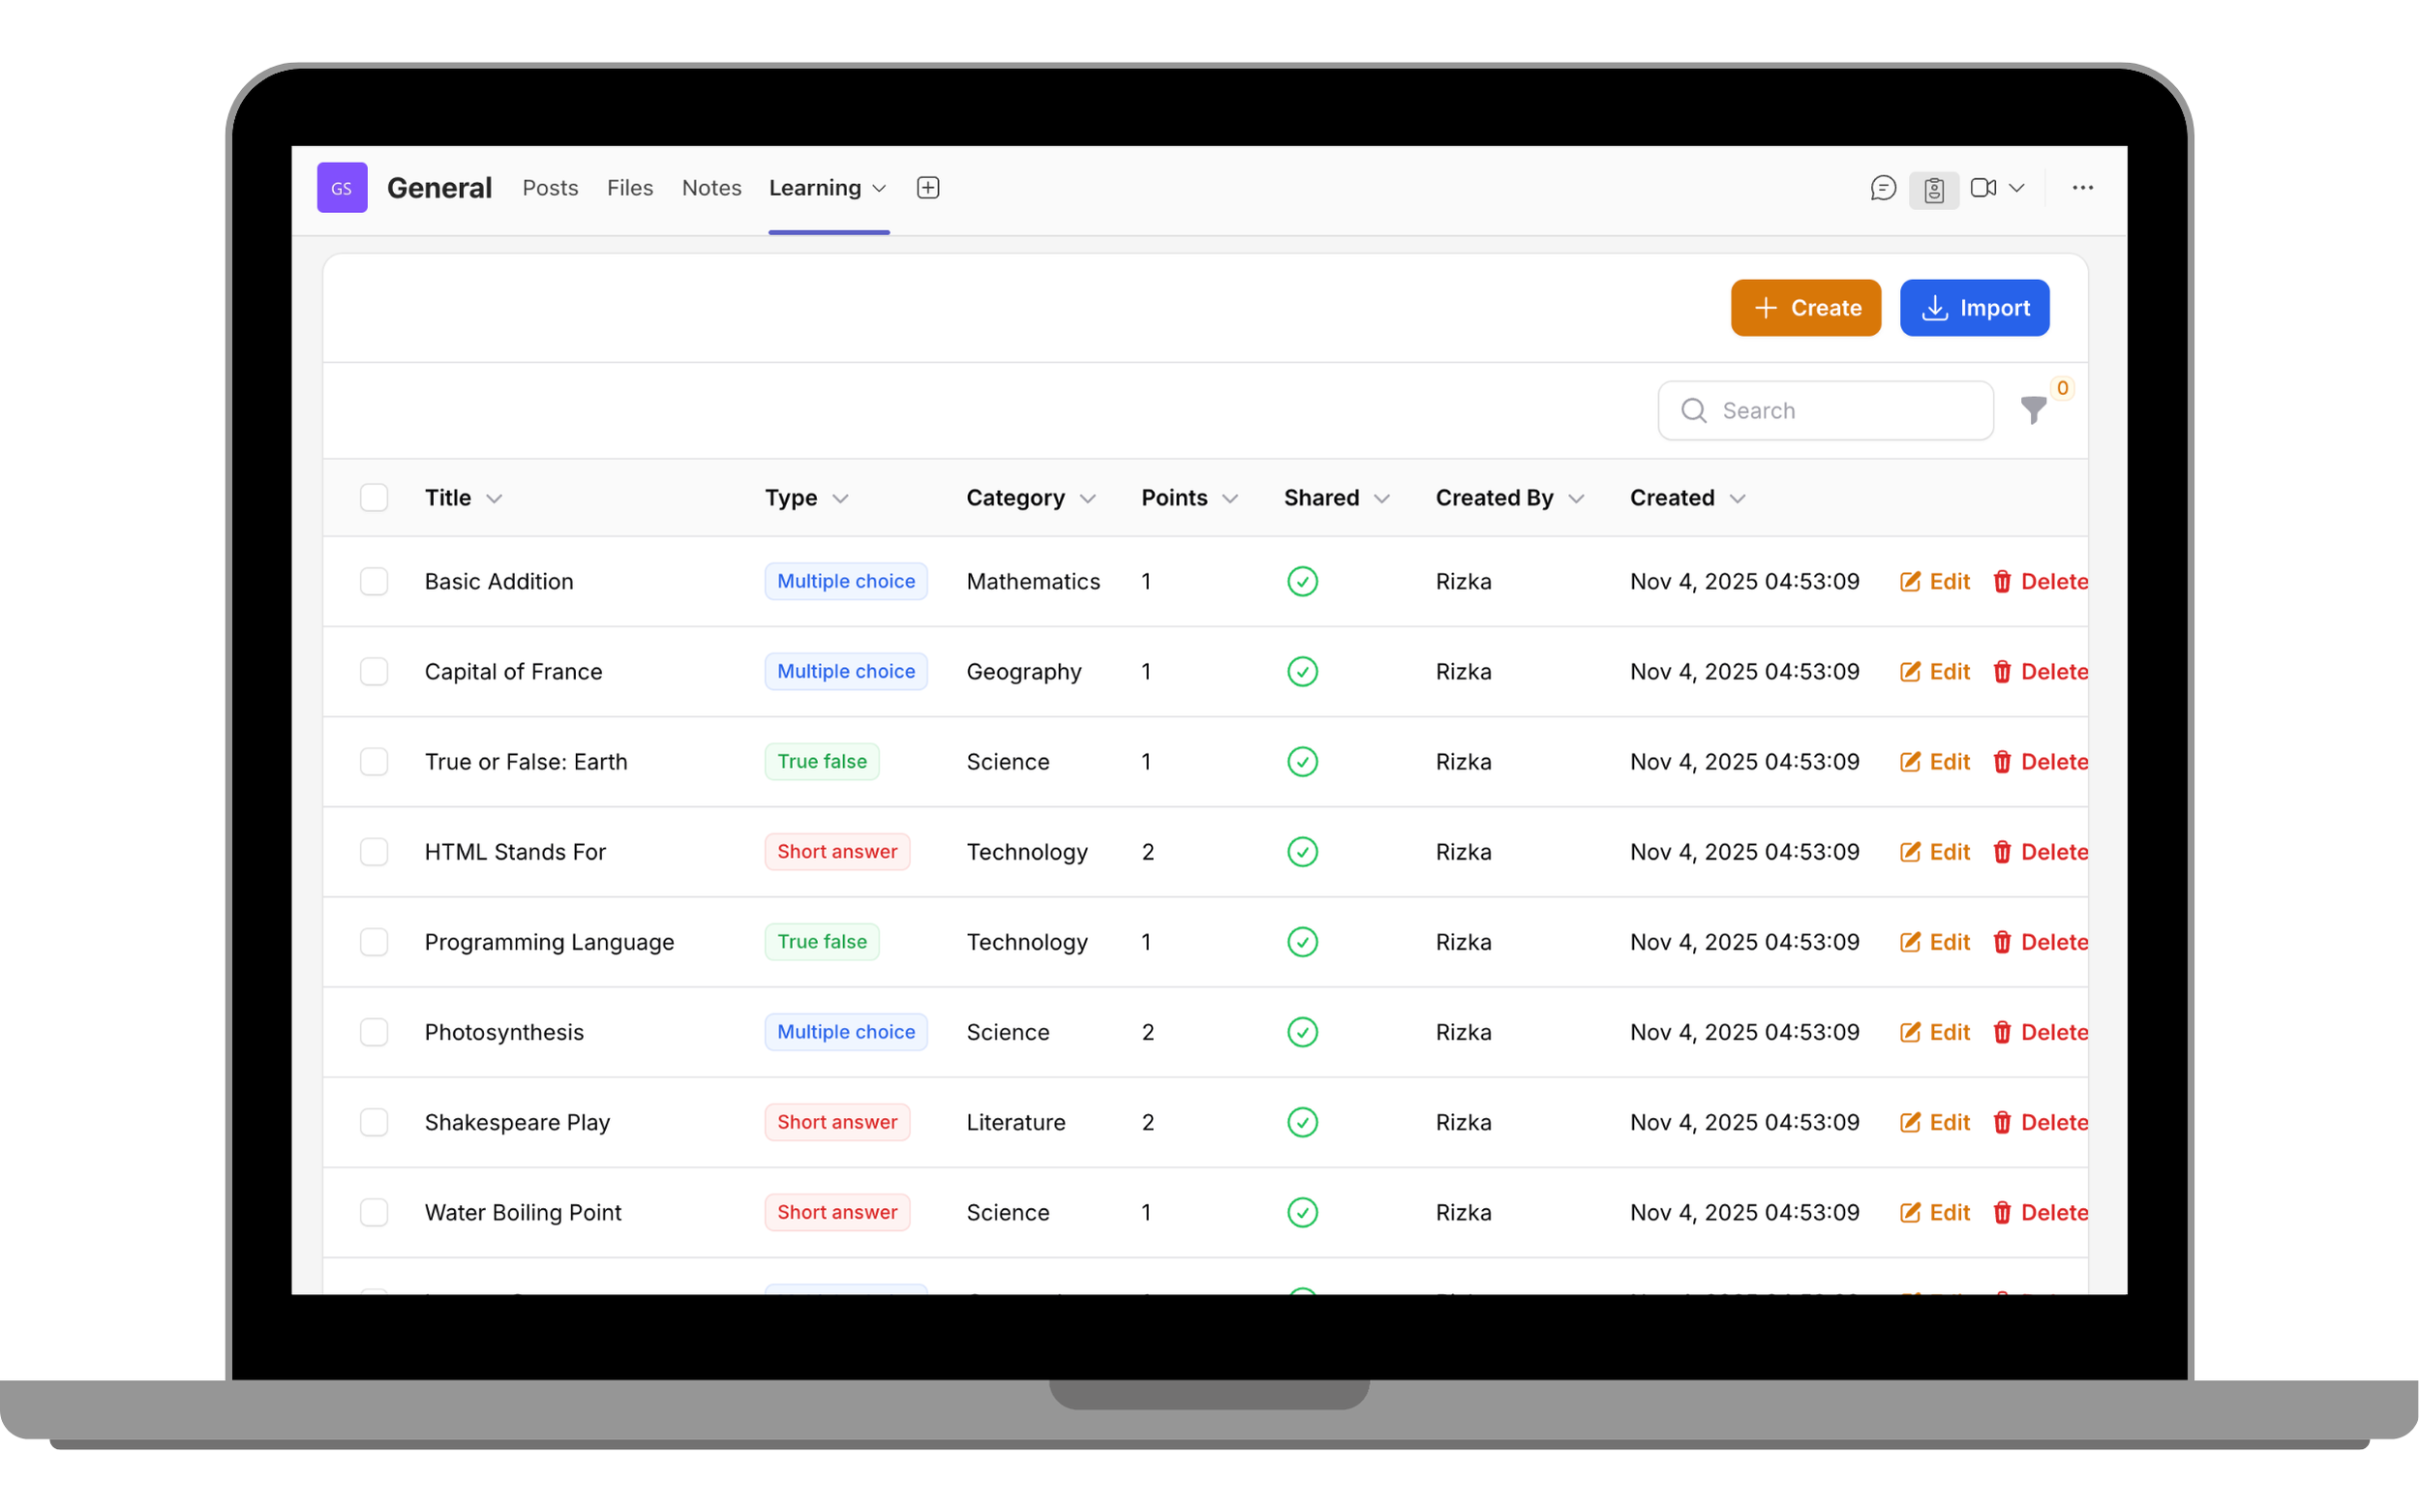Click the search magnifier icon
Image resolution: width=2420 pixels, height=1512 pixels.
tap(1694, 410)
